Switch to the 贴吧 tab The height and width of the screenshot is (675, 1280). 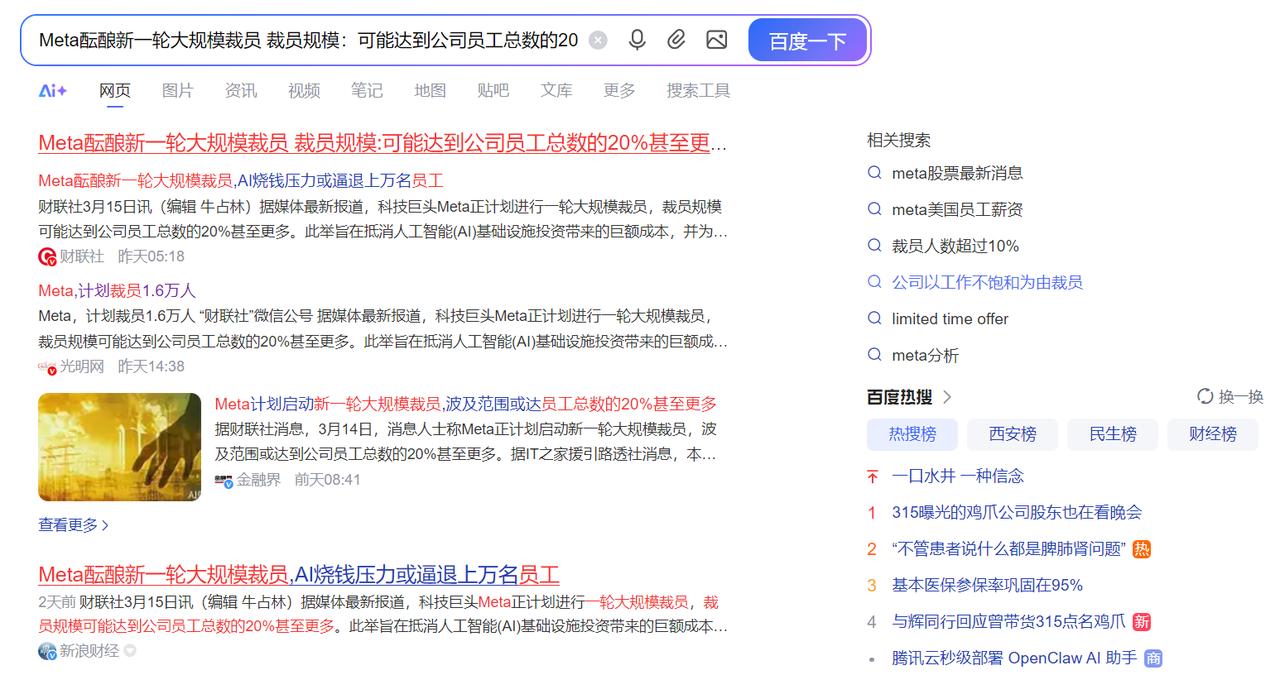click(493, 91)
